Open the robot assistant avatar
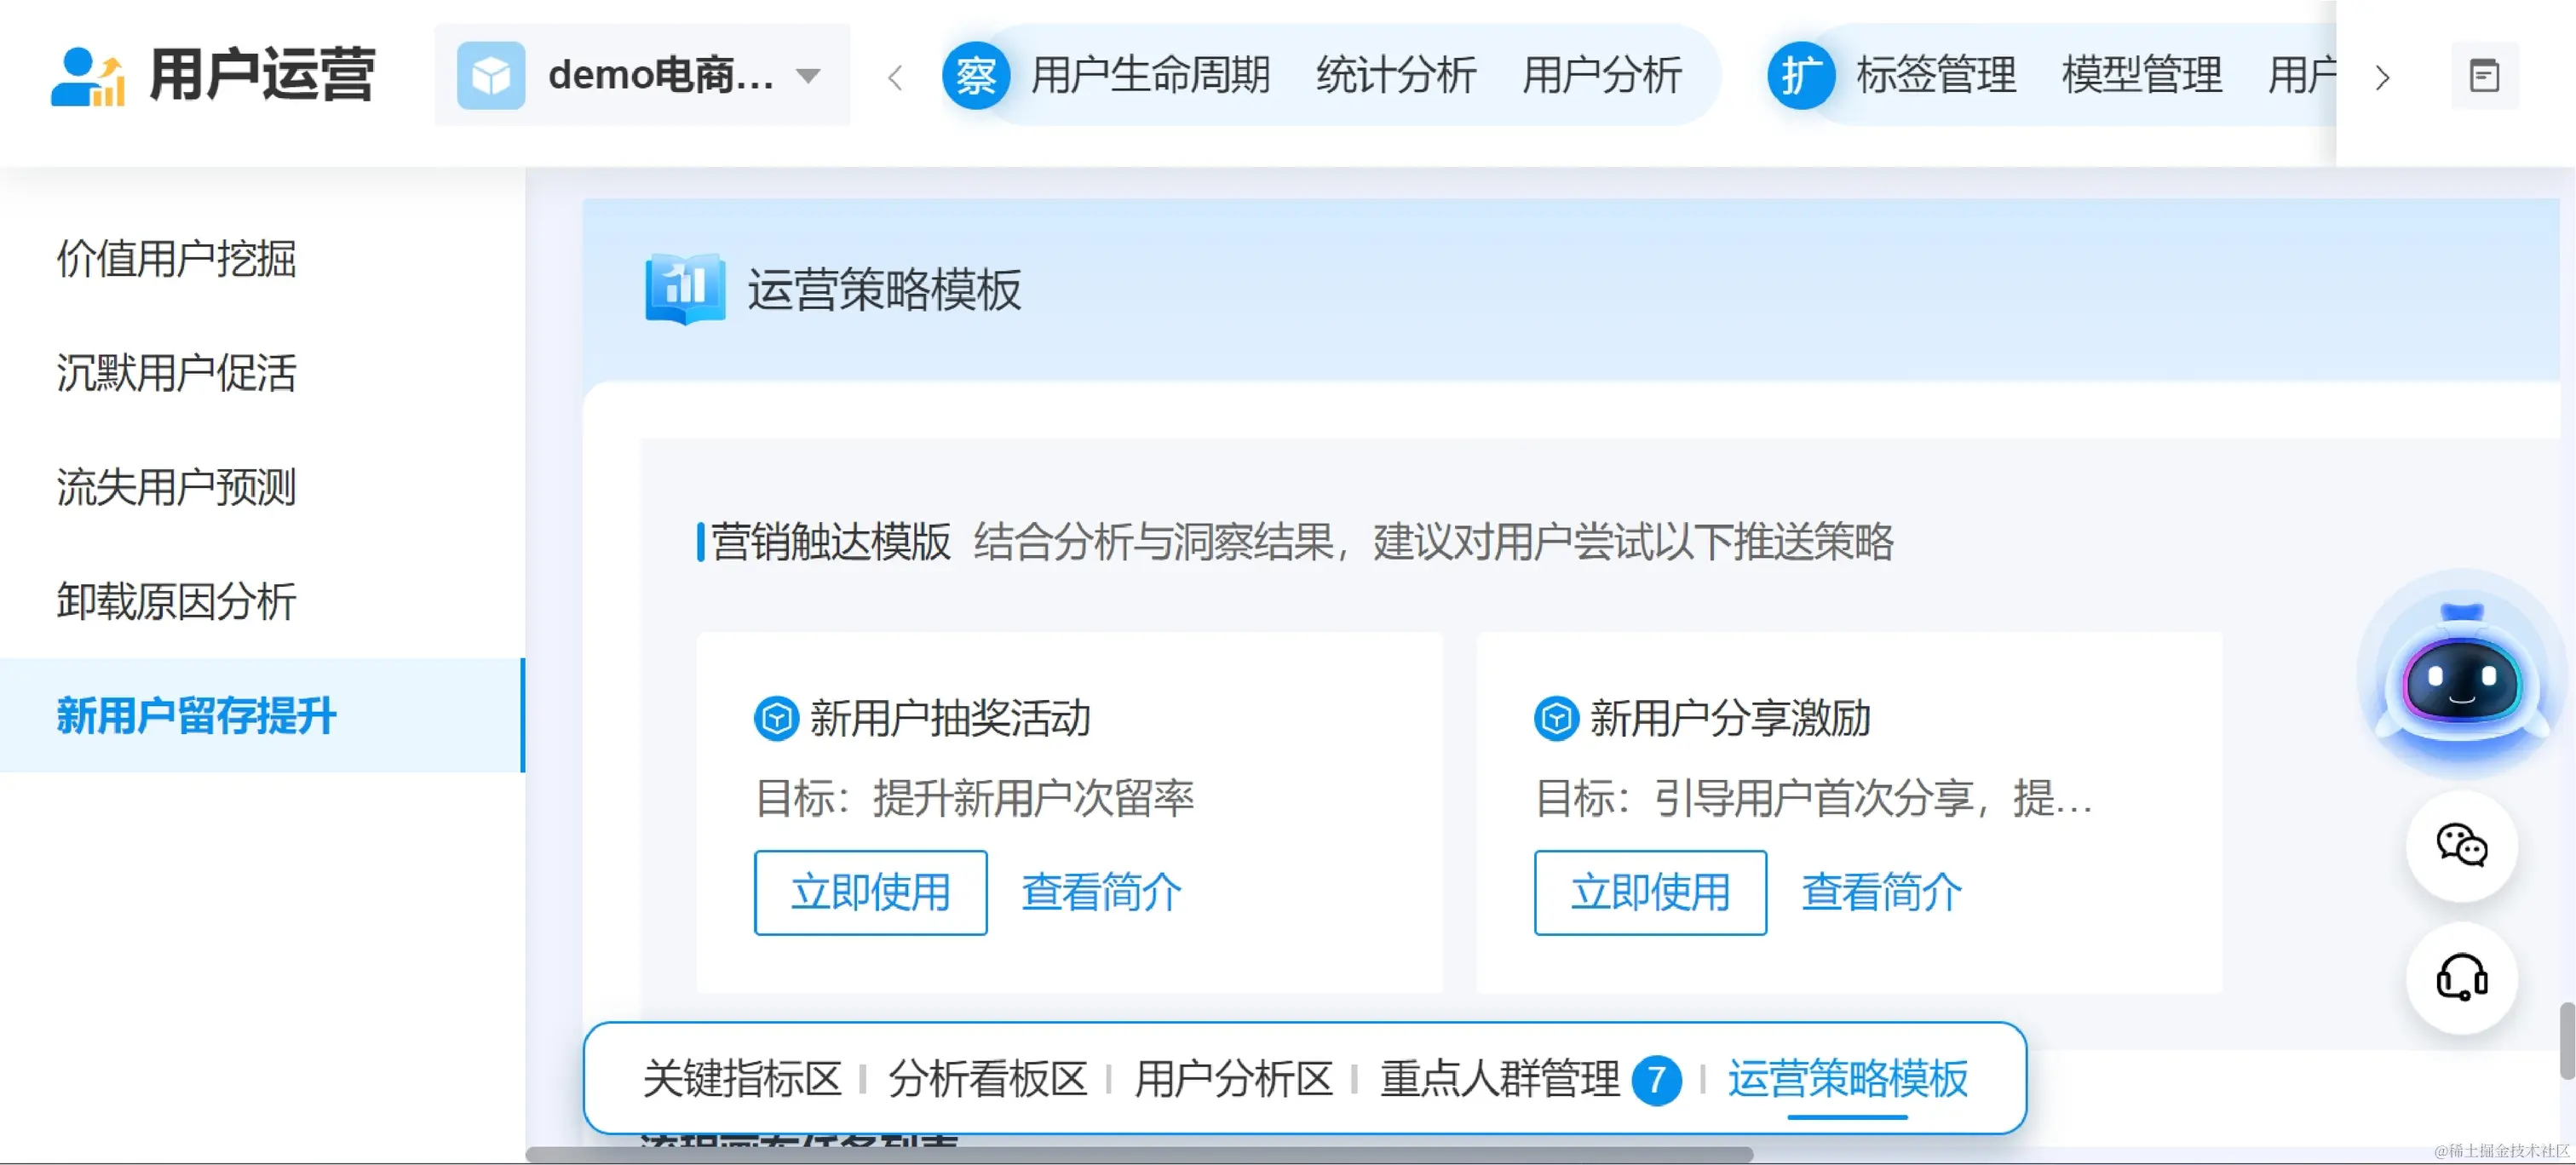2576x1165 pixels. tap(2461, 675)
